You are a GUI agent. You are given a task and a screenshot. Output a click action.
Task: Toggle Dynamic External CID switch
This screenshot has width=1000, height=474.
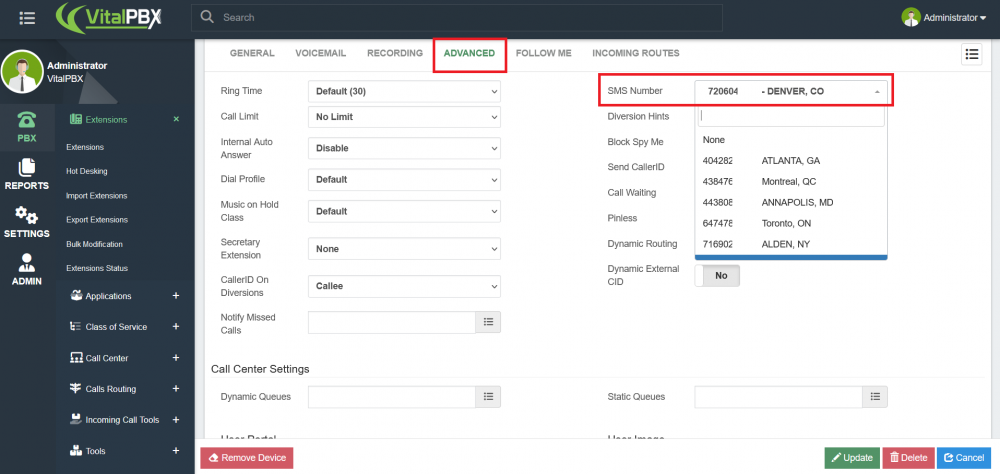tap(717, 276)
